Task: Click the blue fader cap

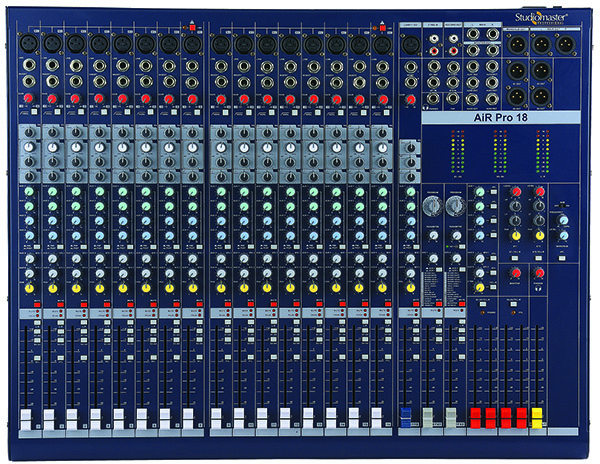Action: point(406,417)
